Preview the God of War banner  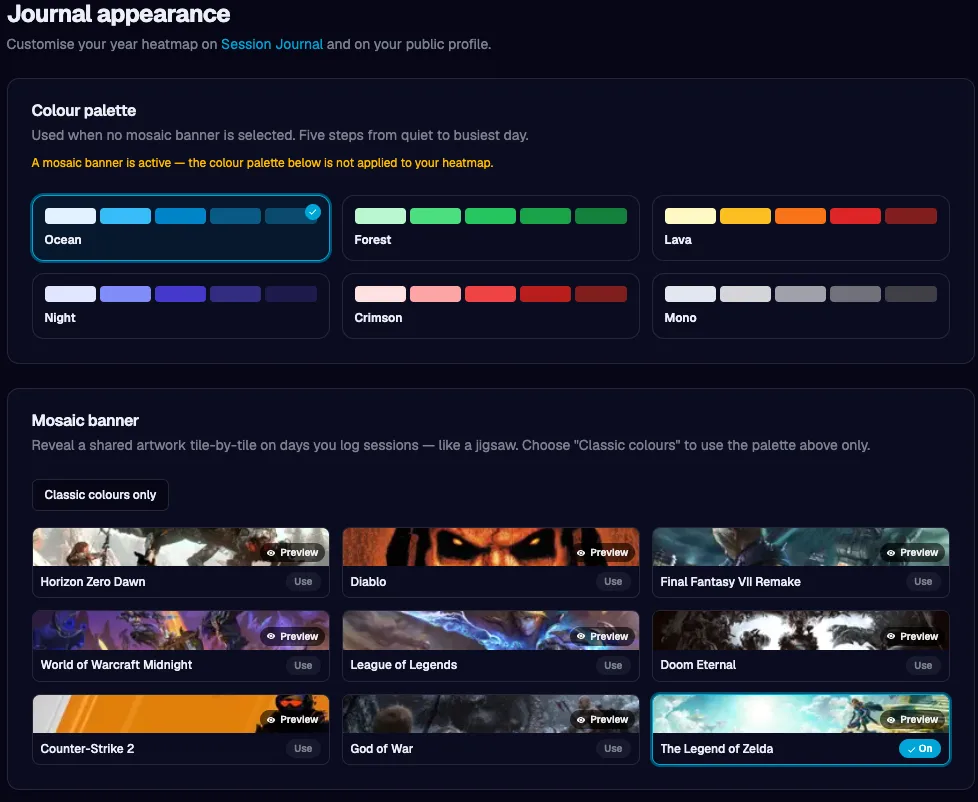tap(603, 719)
